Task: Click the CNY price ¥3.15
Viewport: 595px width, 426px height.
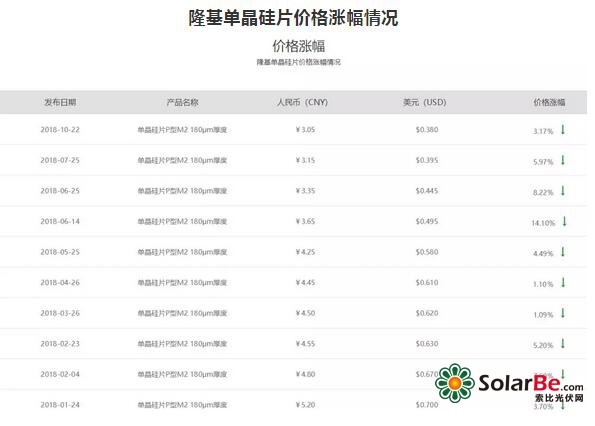Action: click(x=305, y=160)
